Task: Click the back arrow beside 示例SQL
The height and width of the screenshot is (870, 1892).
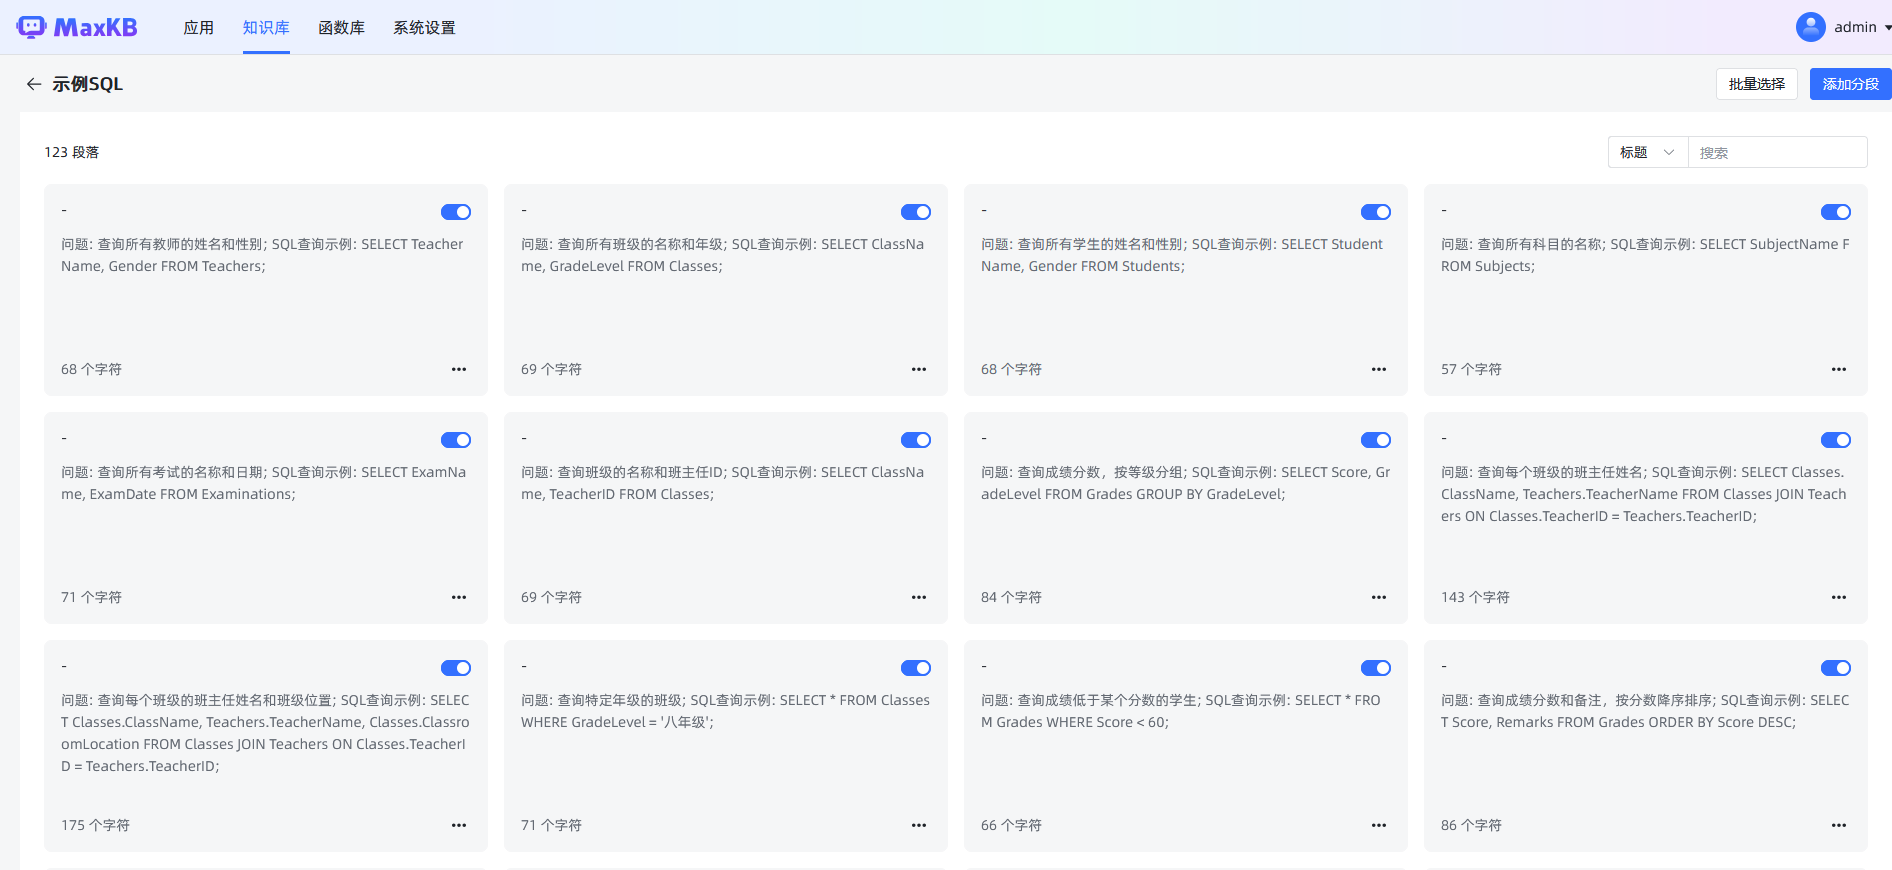Action: [34, 84]
